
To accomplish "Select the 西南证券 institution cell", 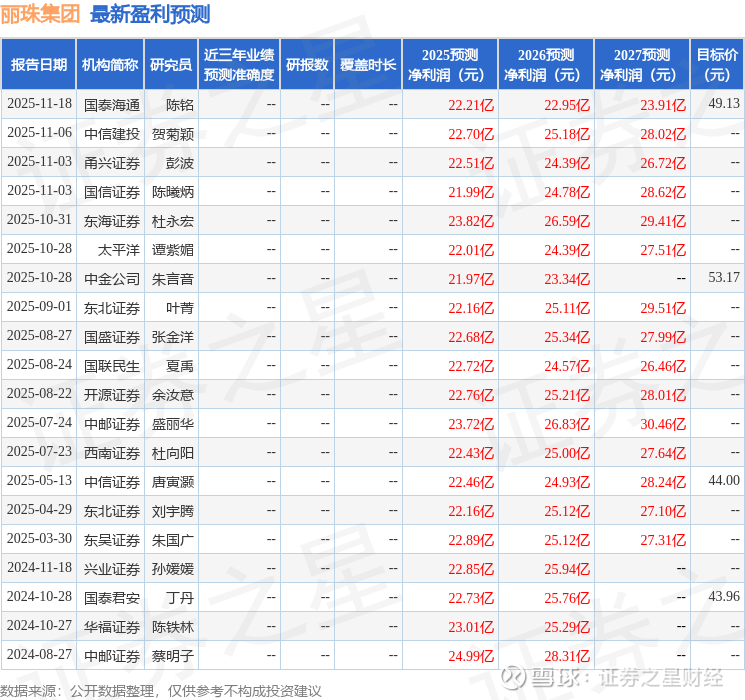I will point(112,453).
